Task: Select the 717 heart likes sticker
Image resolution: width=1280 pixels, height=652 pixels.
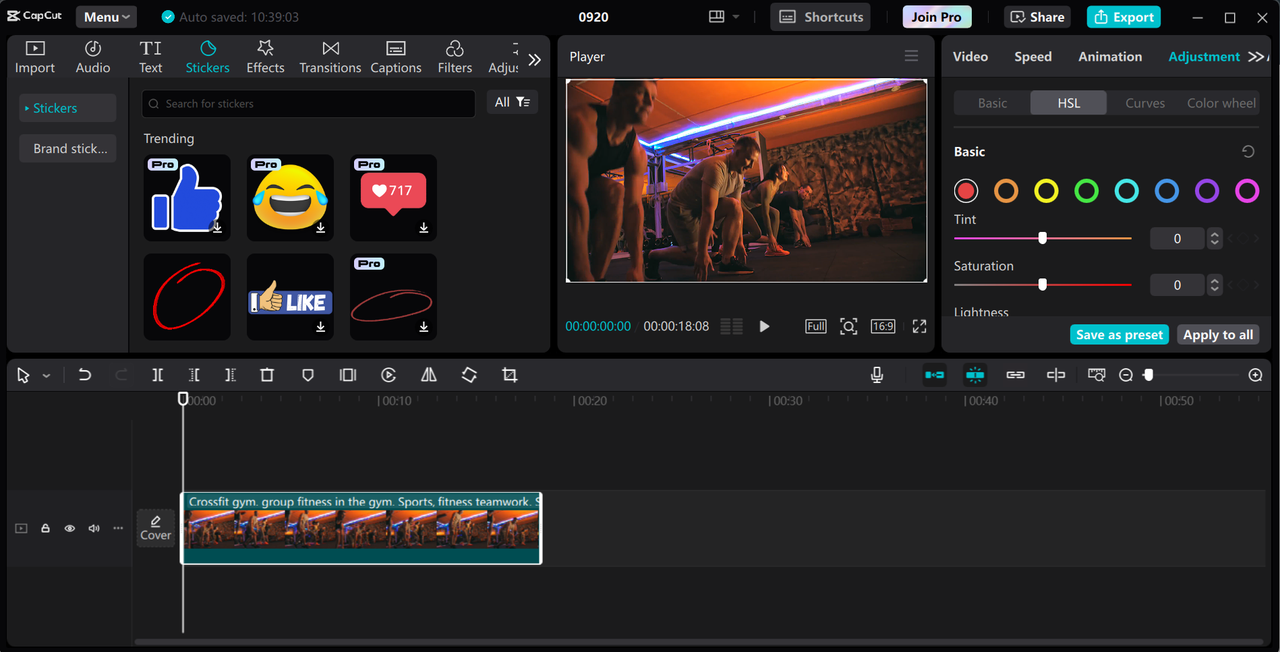Action: (393, 197)
